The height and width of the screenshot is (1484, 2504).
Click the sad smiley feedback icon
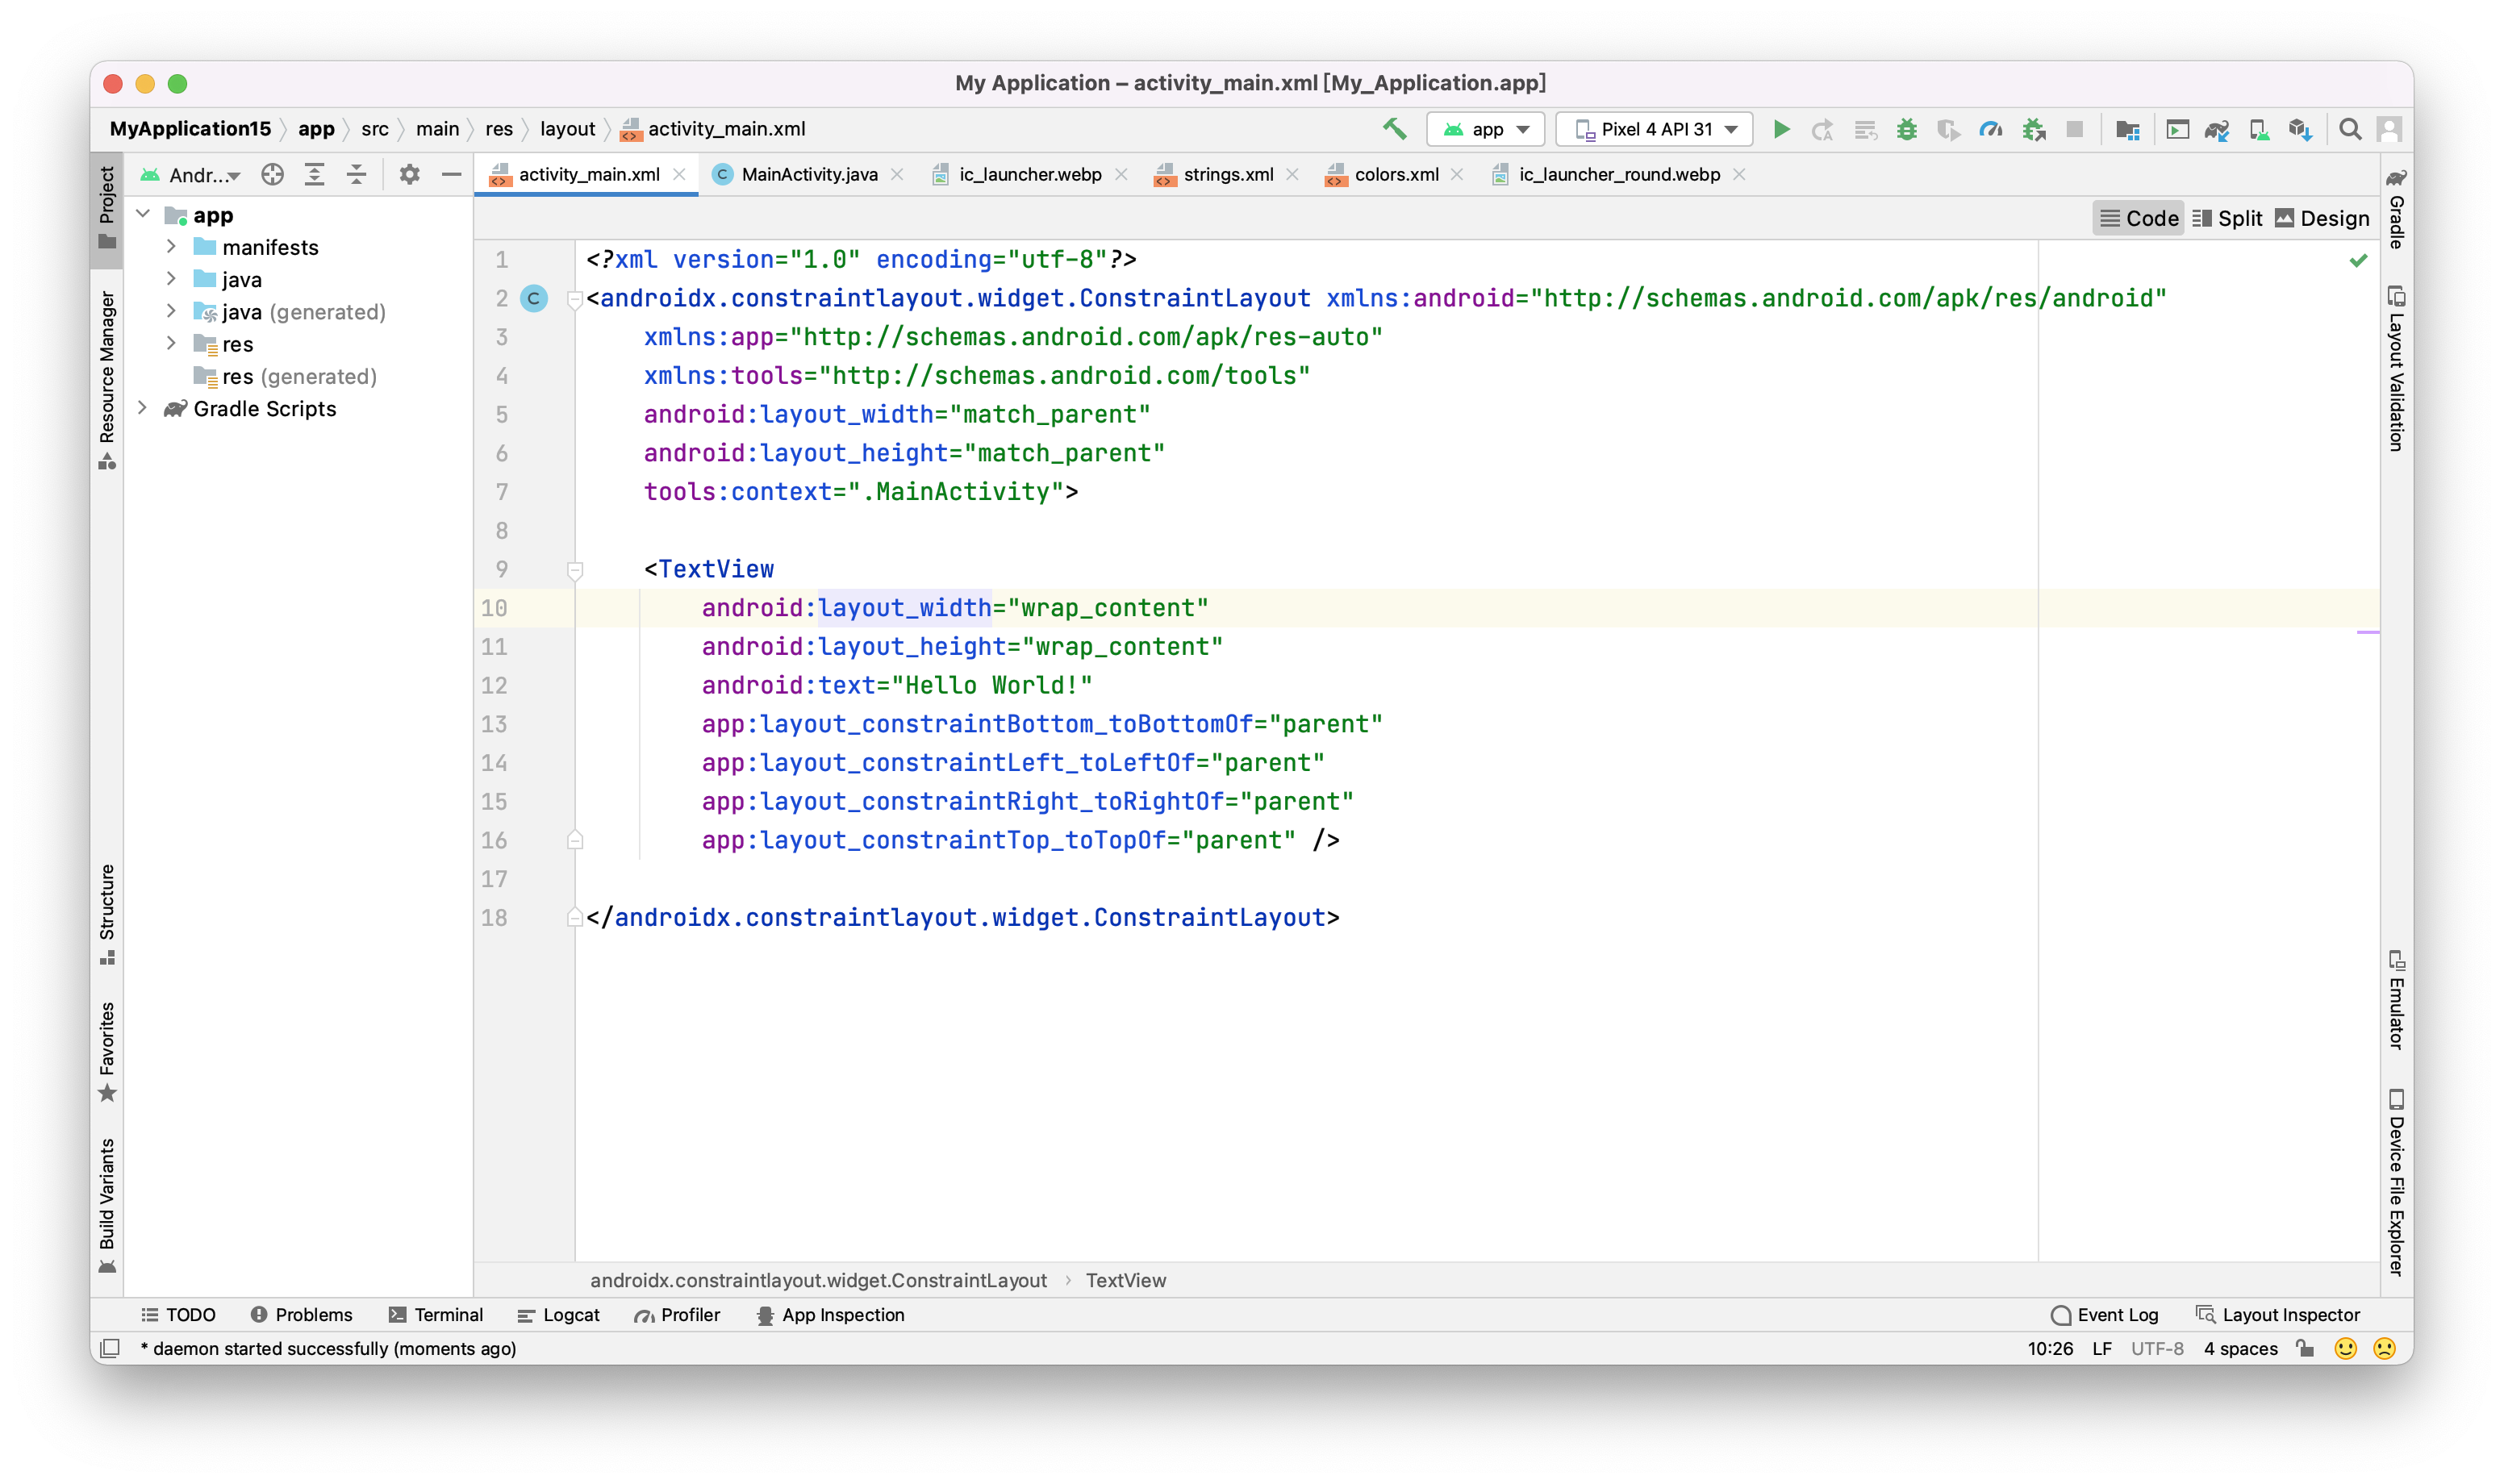[x=2384, y=1348]
